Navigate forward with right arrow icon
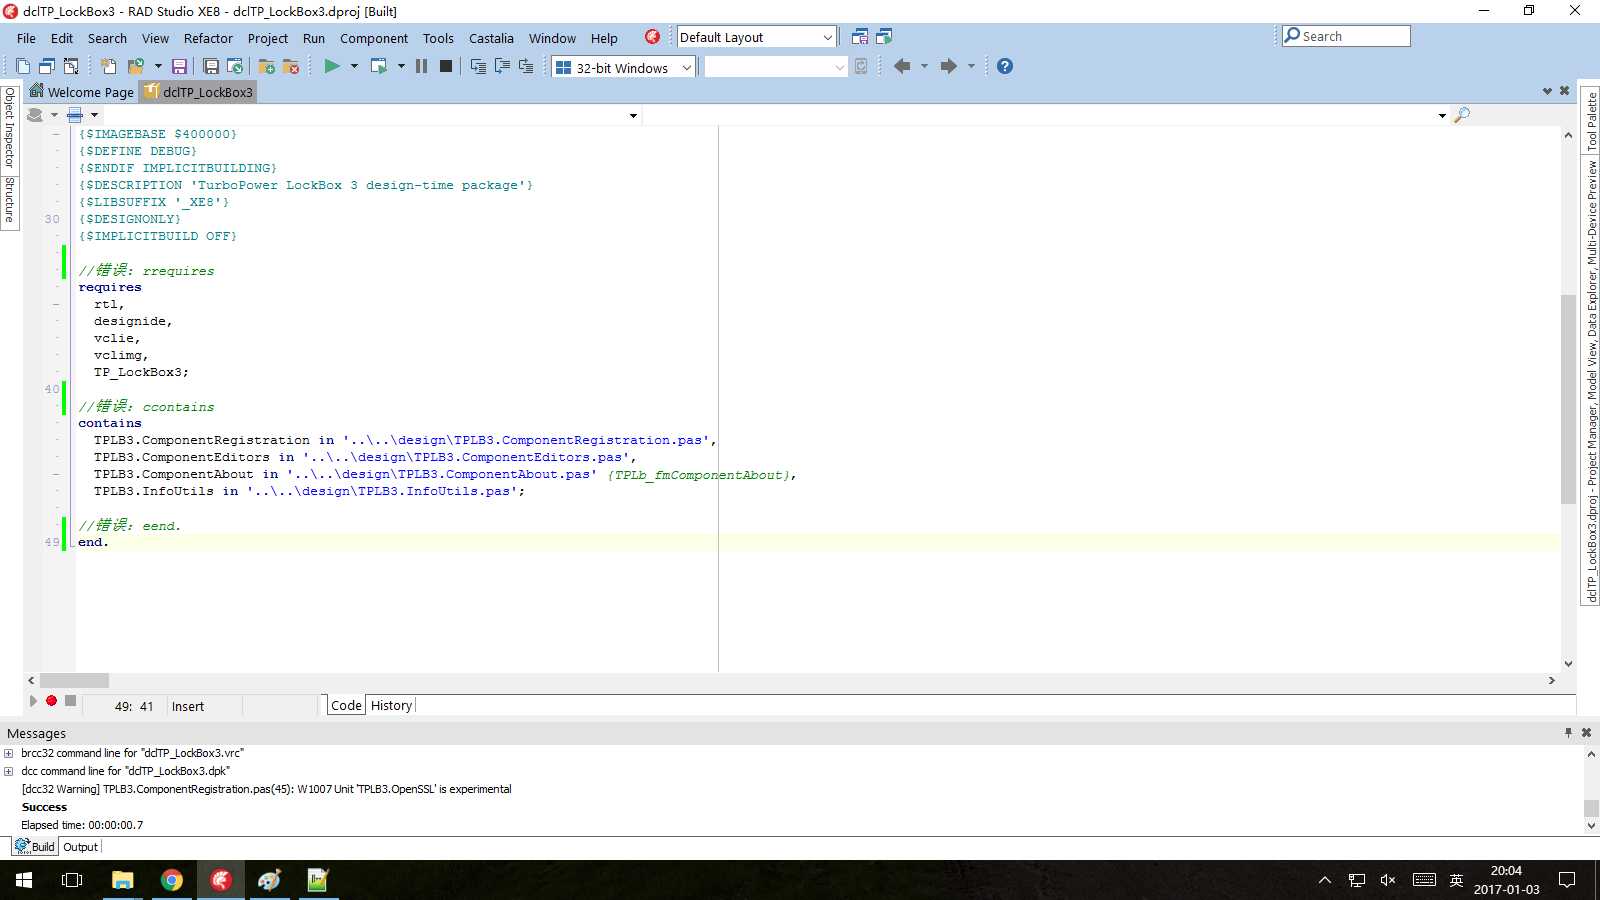This screenshot has height=900, width=1600. 949,66
